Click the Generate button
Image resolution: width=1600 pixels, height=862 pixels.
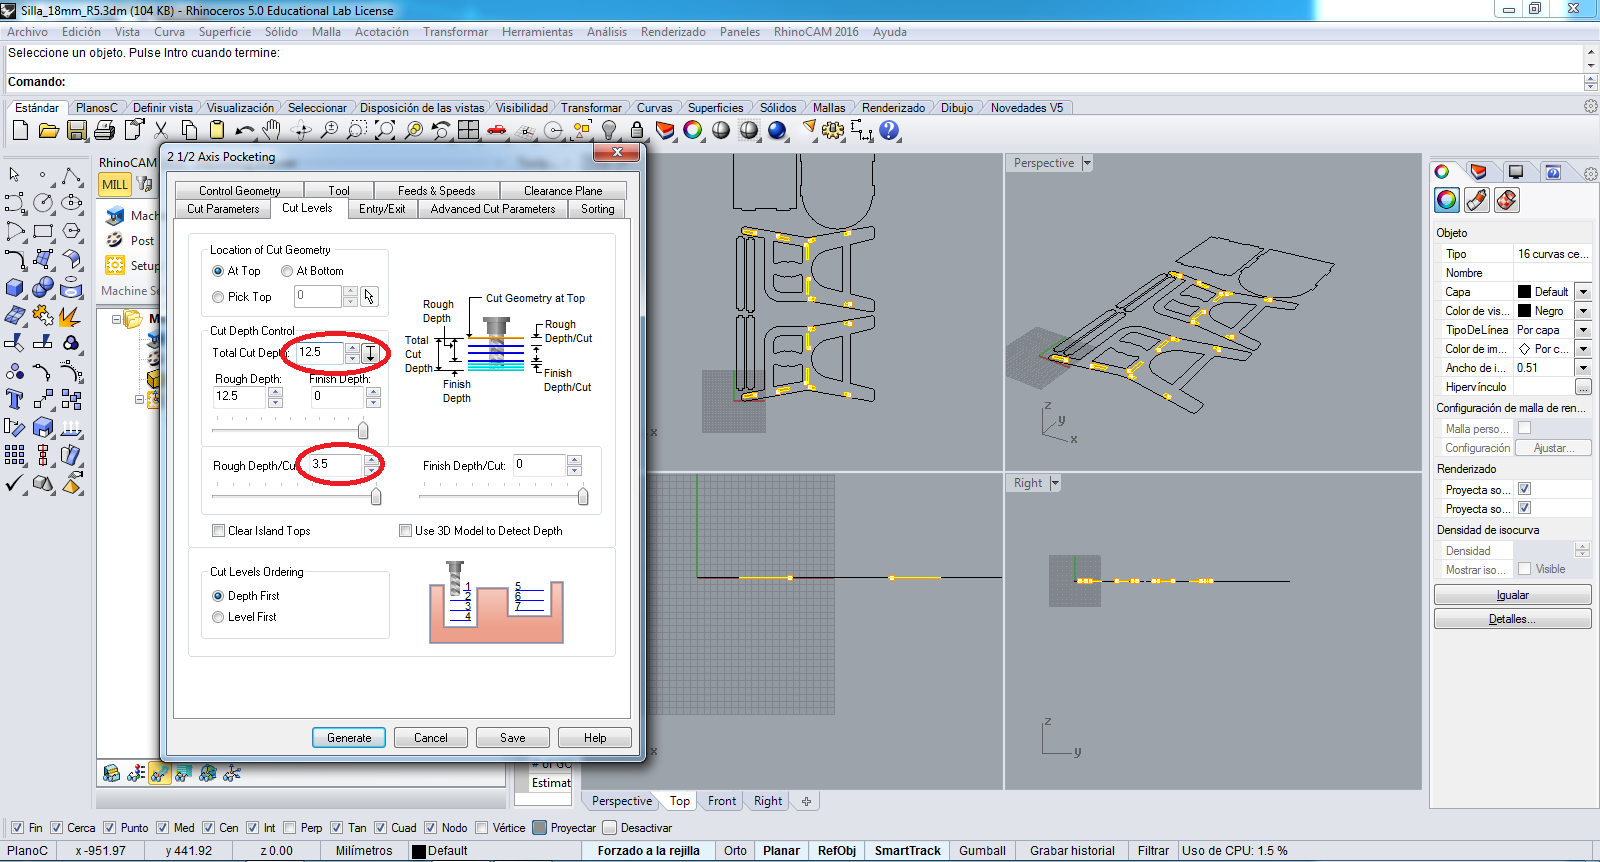[x=349, y=738]
